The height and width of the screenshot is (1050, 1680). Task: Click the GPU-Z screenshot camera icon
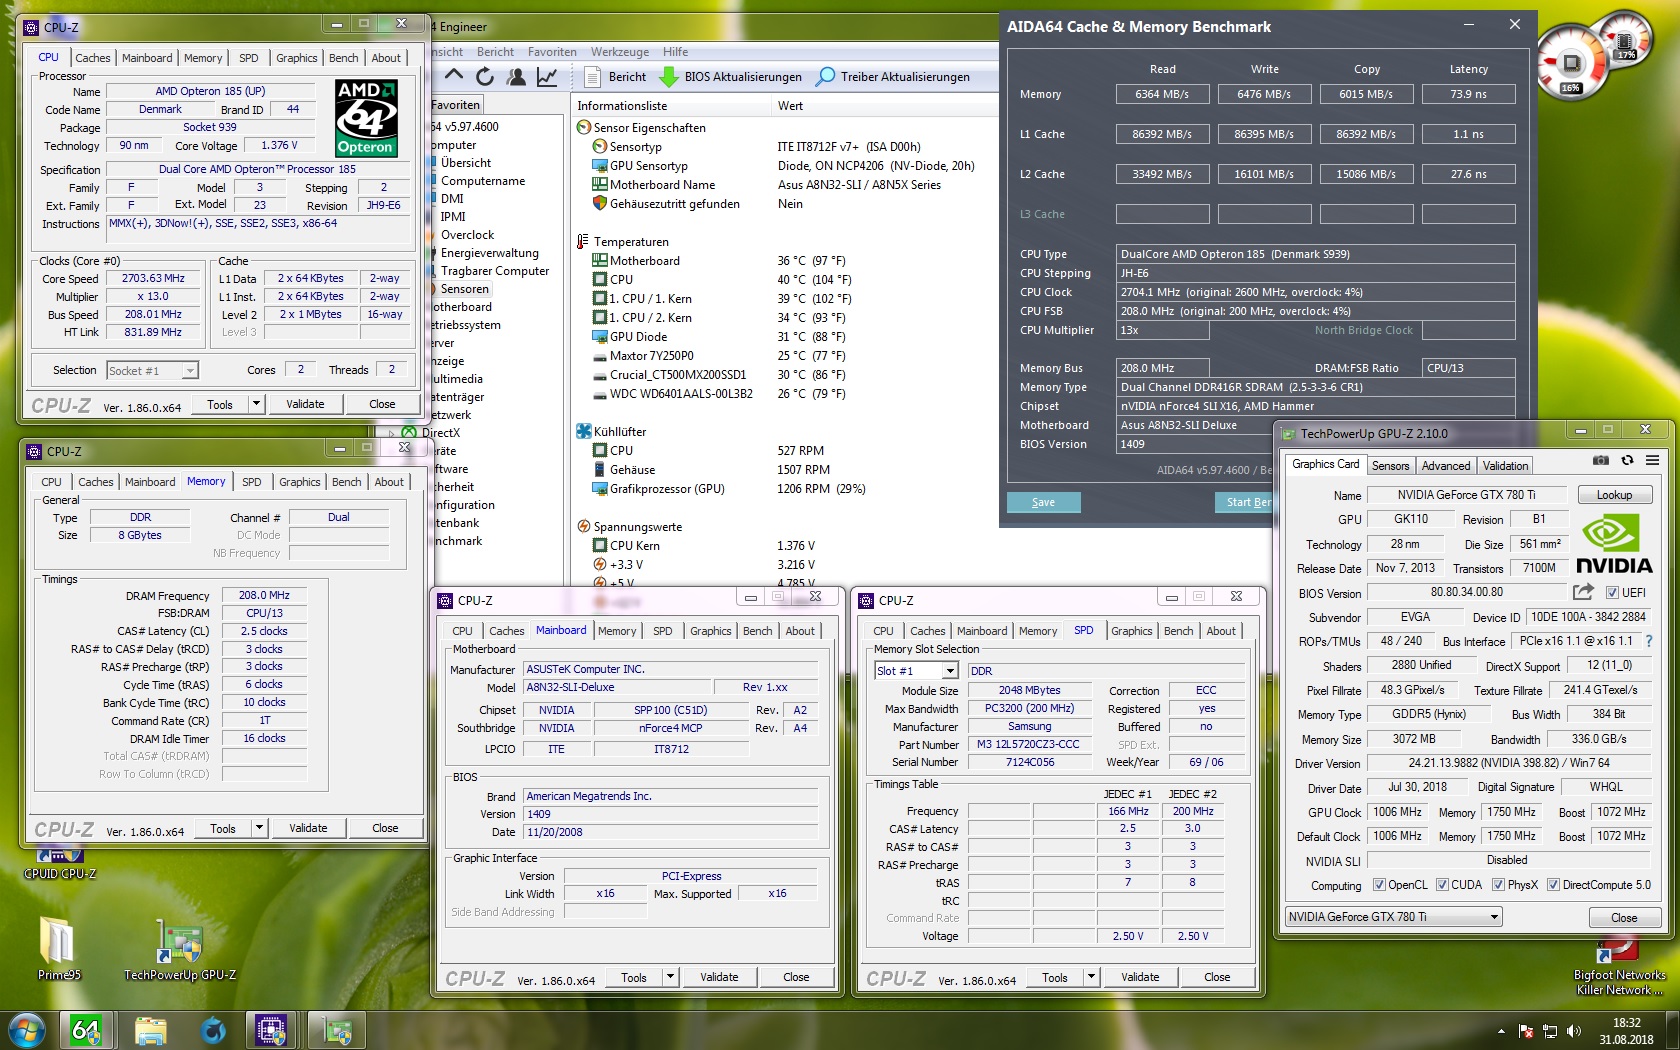click(1600, 460)
